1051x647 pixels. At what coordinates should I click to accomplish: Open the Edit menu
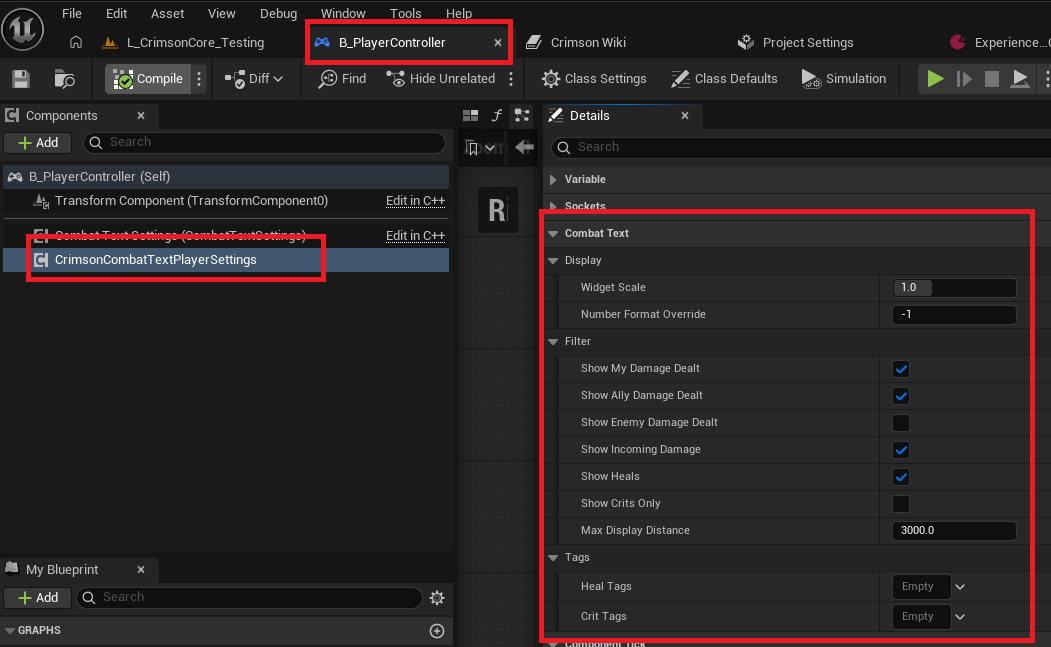tap(116, 13)
